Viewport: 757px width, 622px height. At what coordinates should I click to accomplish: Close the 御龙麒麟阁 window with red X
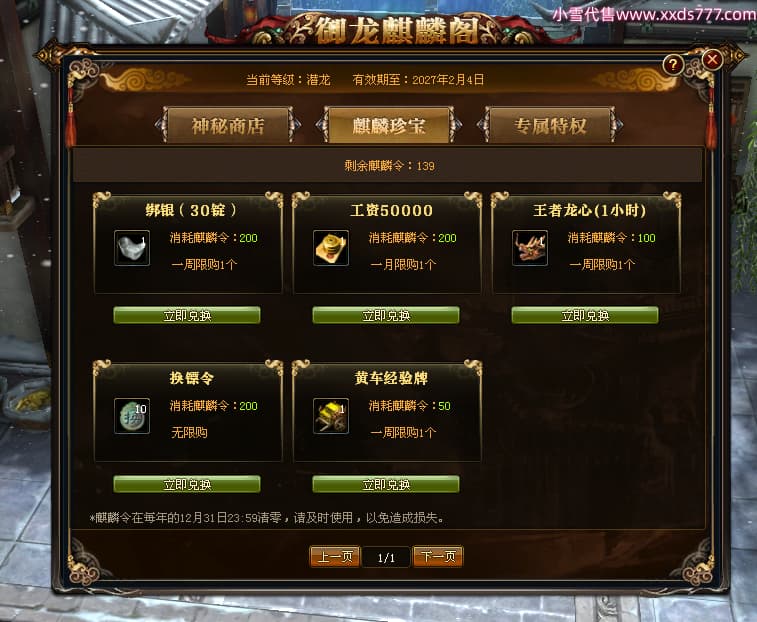(712, 60)
